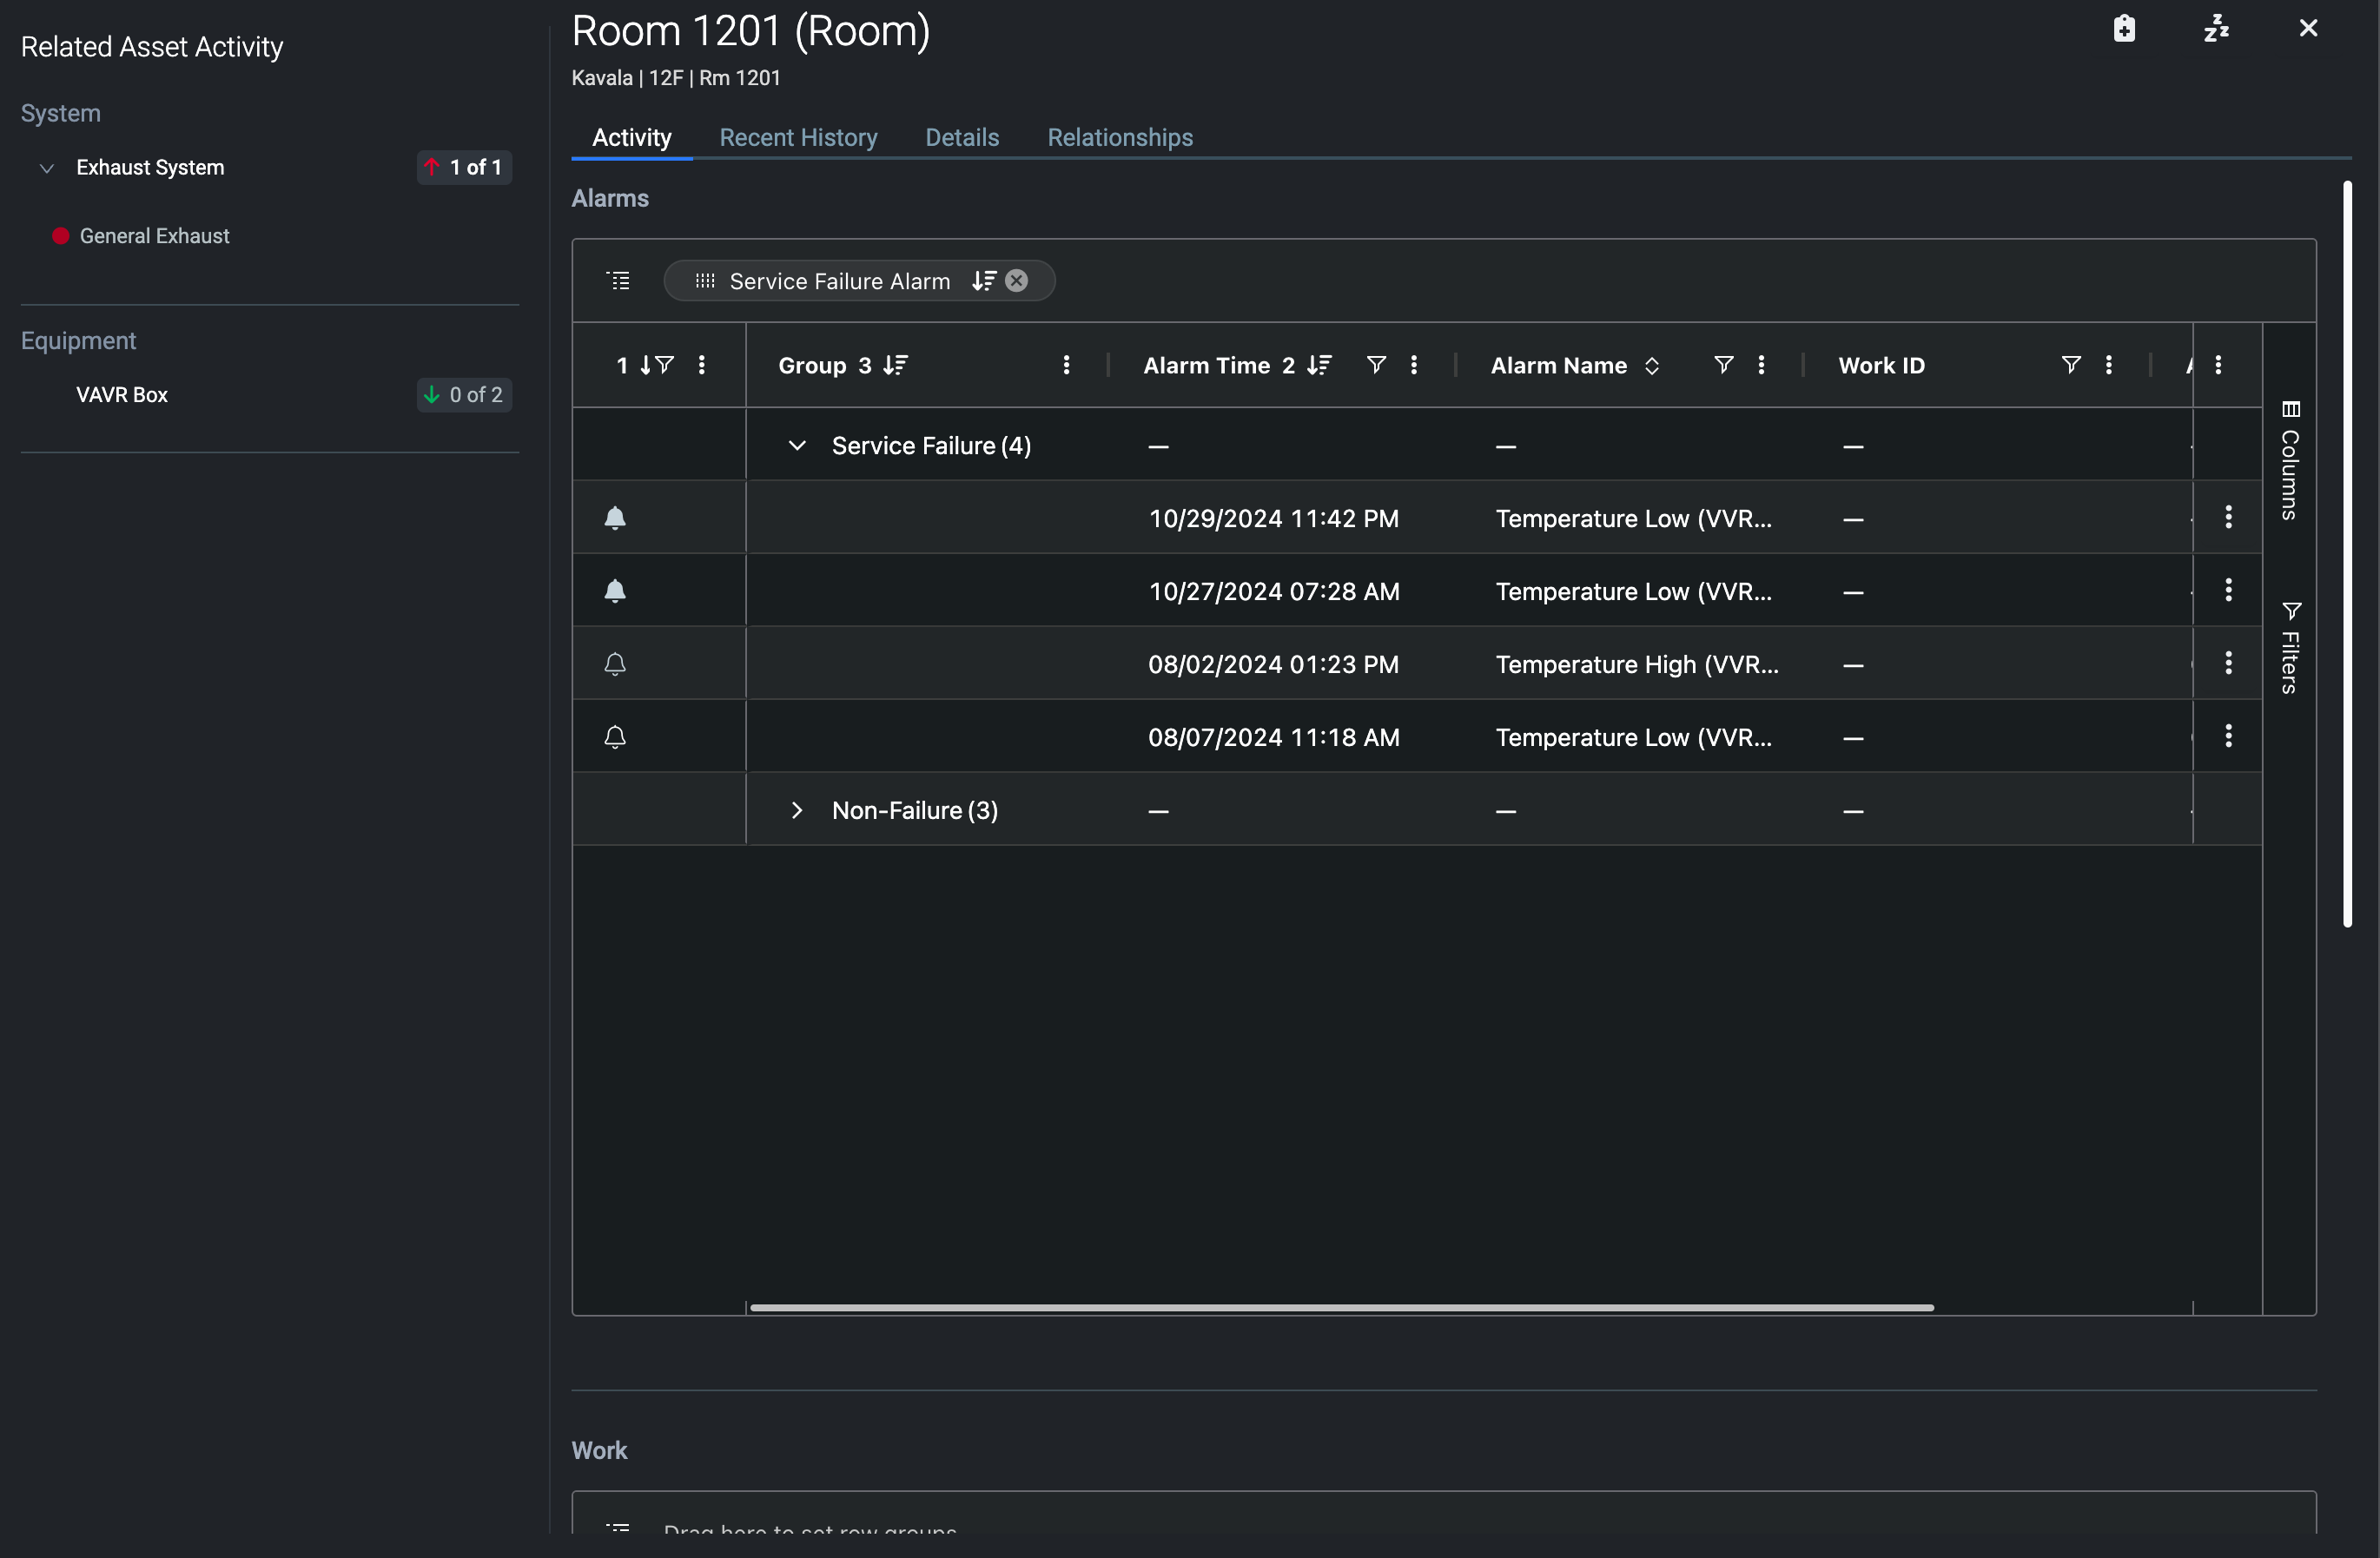Expand the Non-Failure group
Viewport: 2380px width, 1558px height.
797,810
